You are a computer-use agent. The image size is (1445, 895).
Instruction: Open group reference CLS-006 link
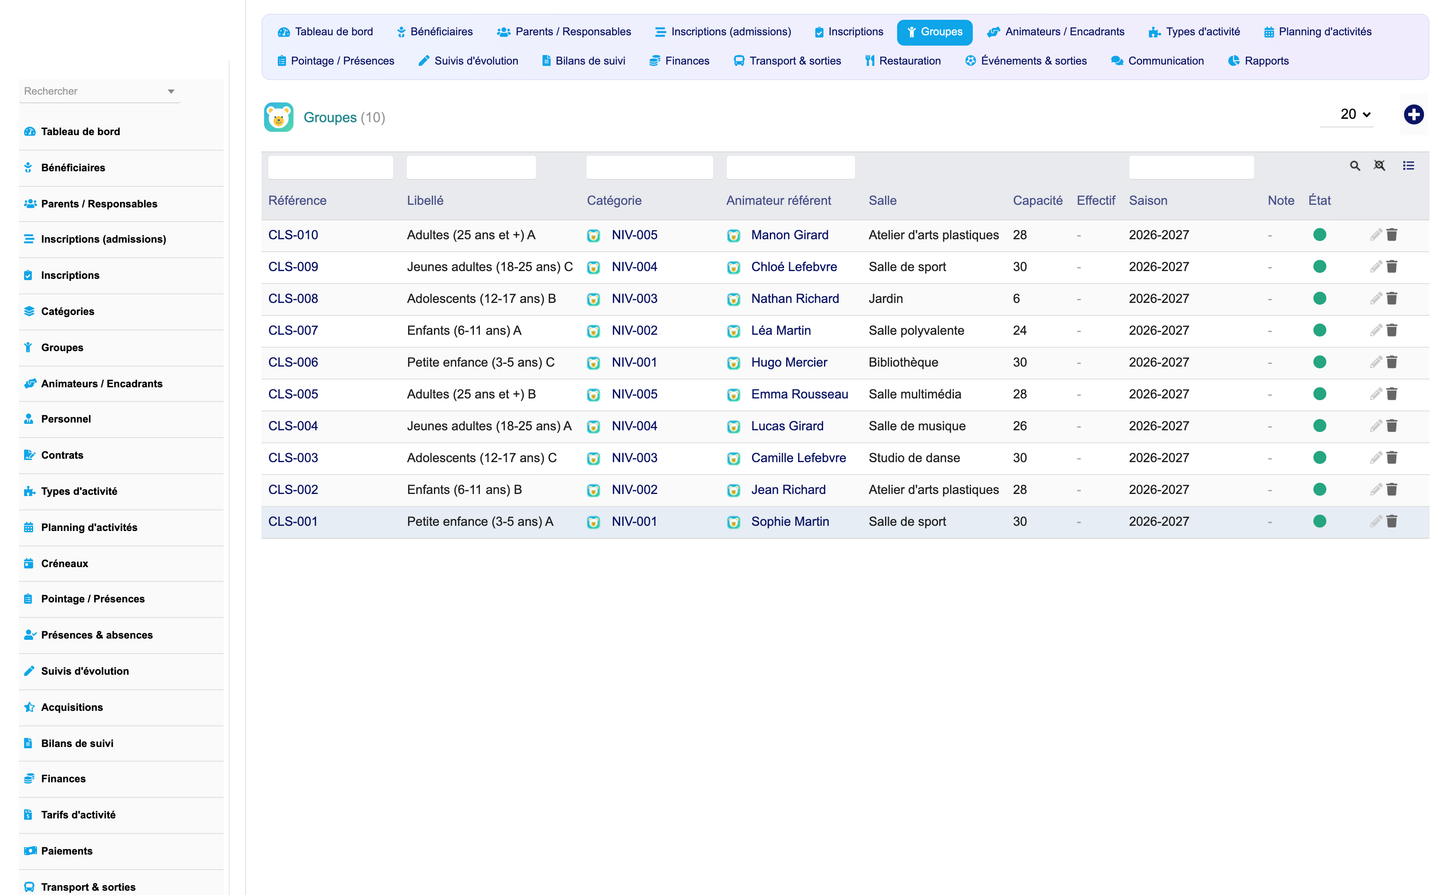tap(293, 362)
